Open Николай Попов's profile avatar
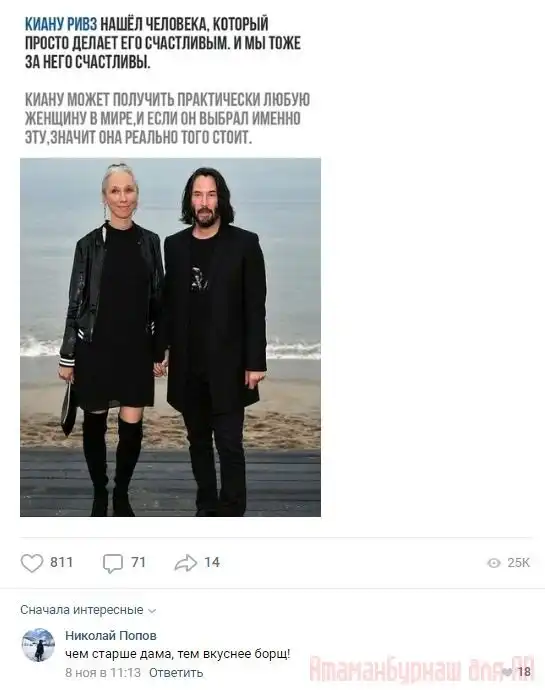The height and width of the screenshot is (690, 545). [x=38, y=645]
